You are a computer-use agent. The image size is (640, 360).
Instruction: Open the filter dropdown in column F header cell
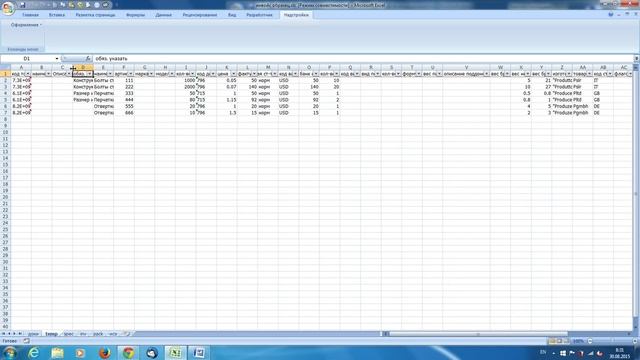coord(131,74)
